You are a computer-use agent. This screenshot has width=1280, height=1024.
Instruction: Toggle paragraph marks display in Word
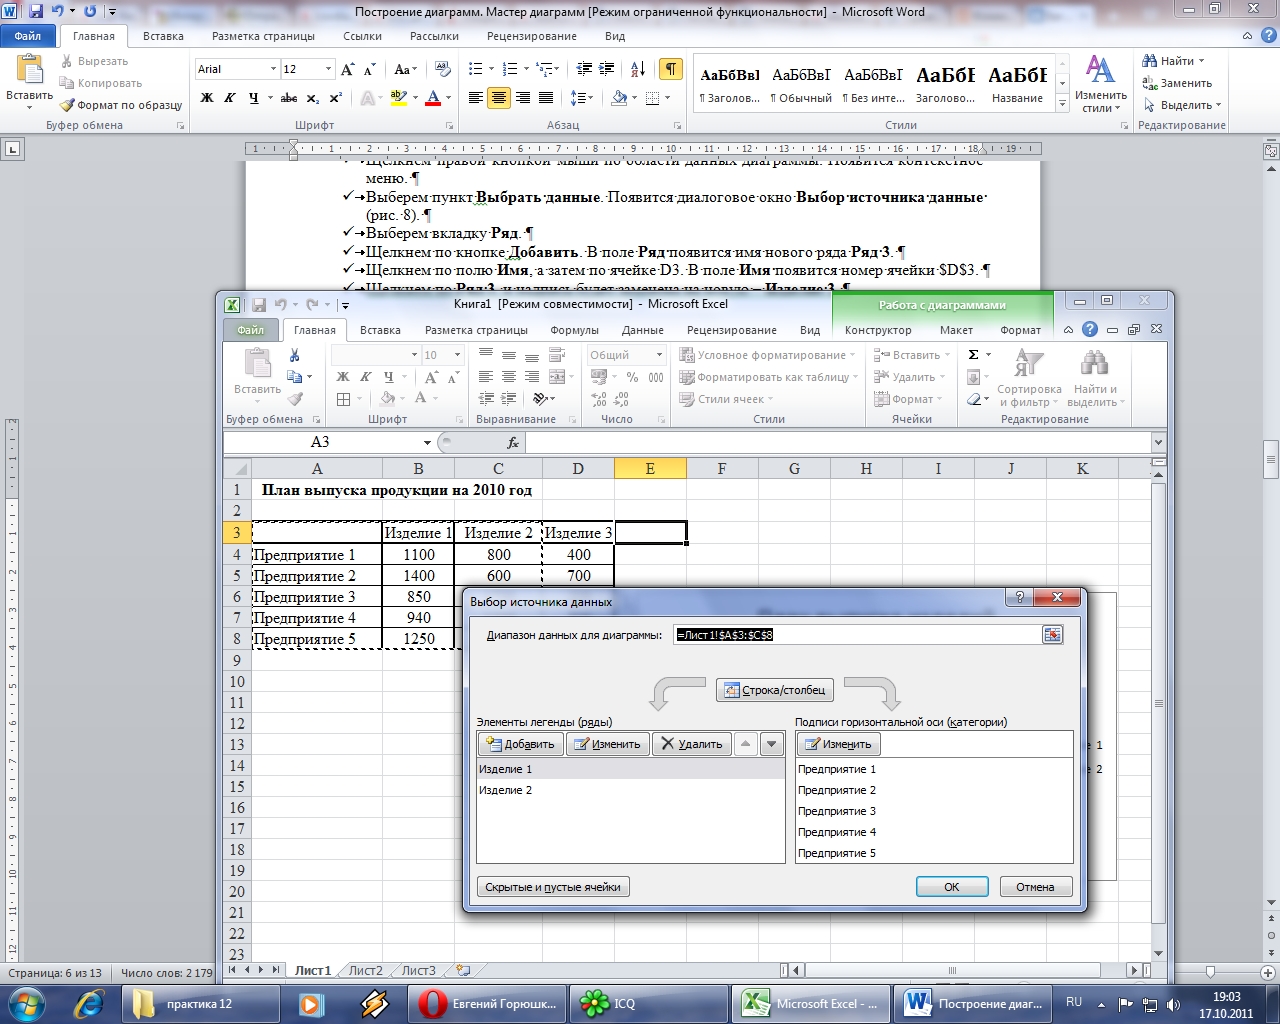tap(671, 69)
